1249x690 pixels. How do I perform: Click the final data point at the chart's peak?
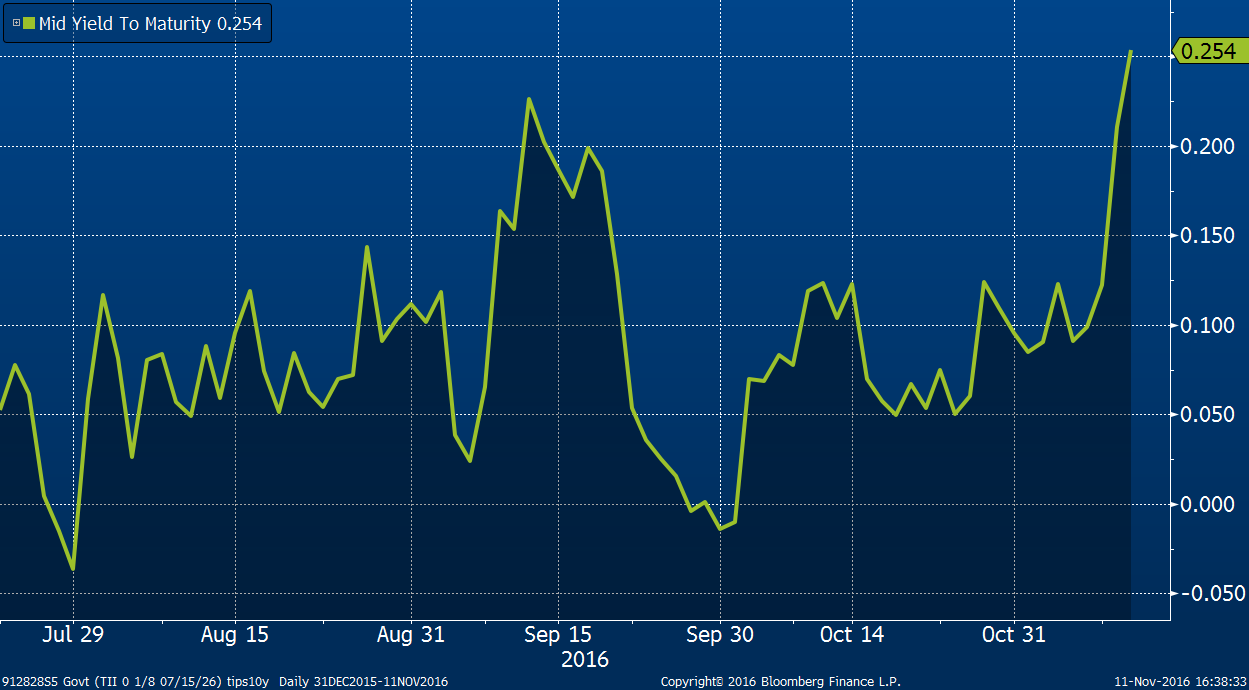[1130, 51]
